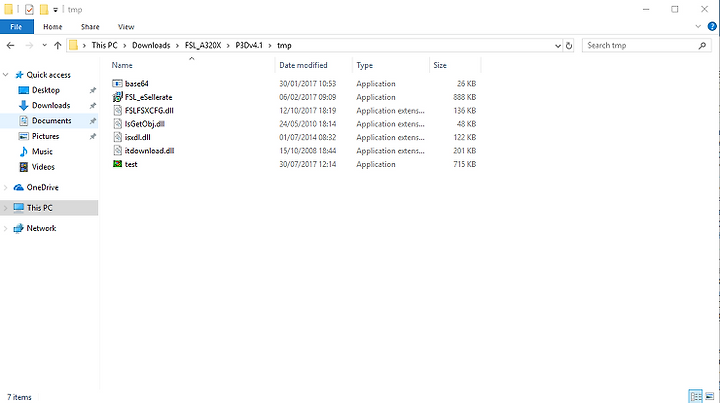Select Network in navigation pane
720x403 pixels.
(x=41, y=228)
